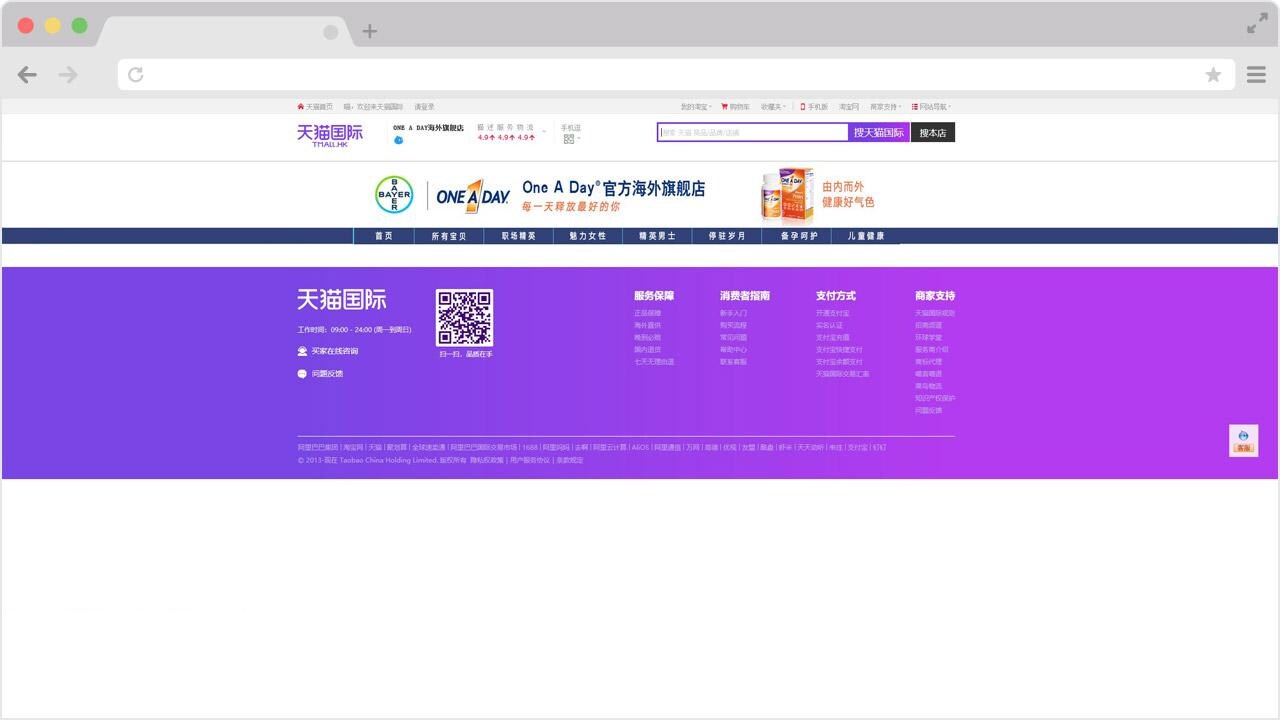This screenshot has height=720, width=1280.
Task: Click the product search input field
Action: (x=753, y=132)
